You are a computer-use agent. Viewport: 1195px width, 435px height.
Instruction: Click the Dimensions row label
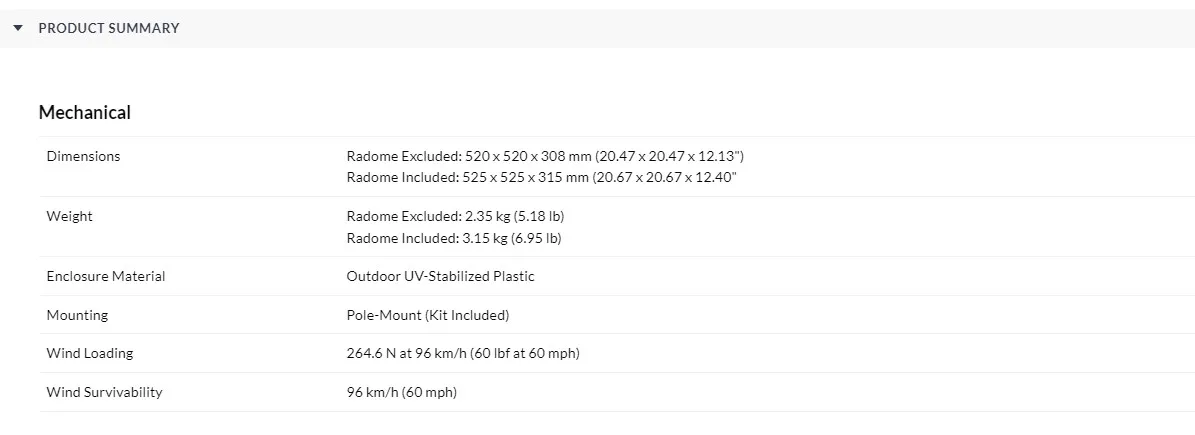click(83, 156)
